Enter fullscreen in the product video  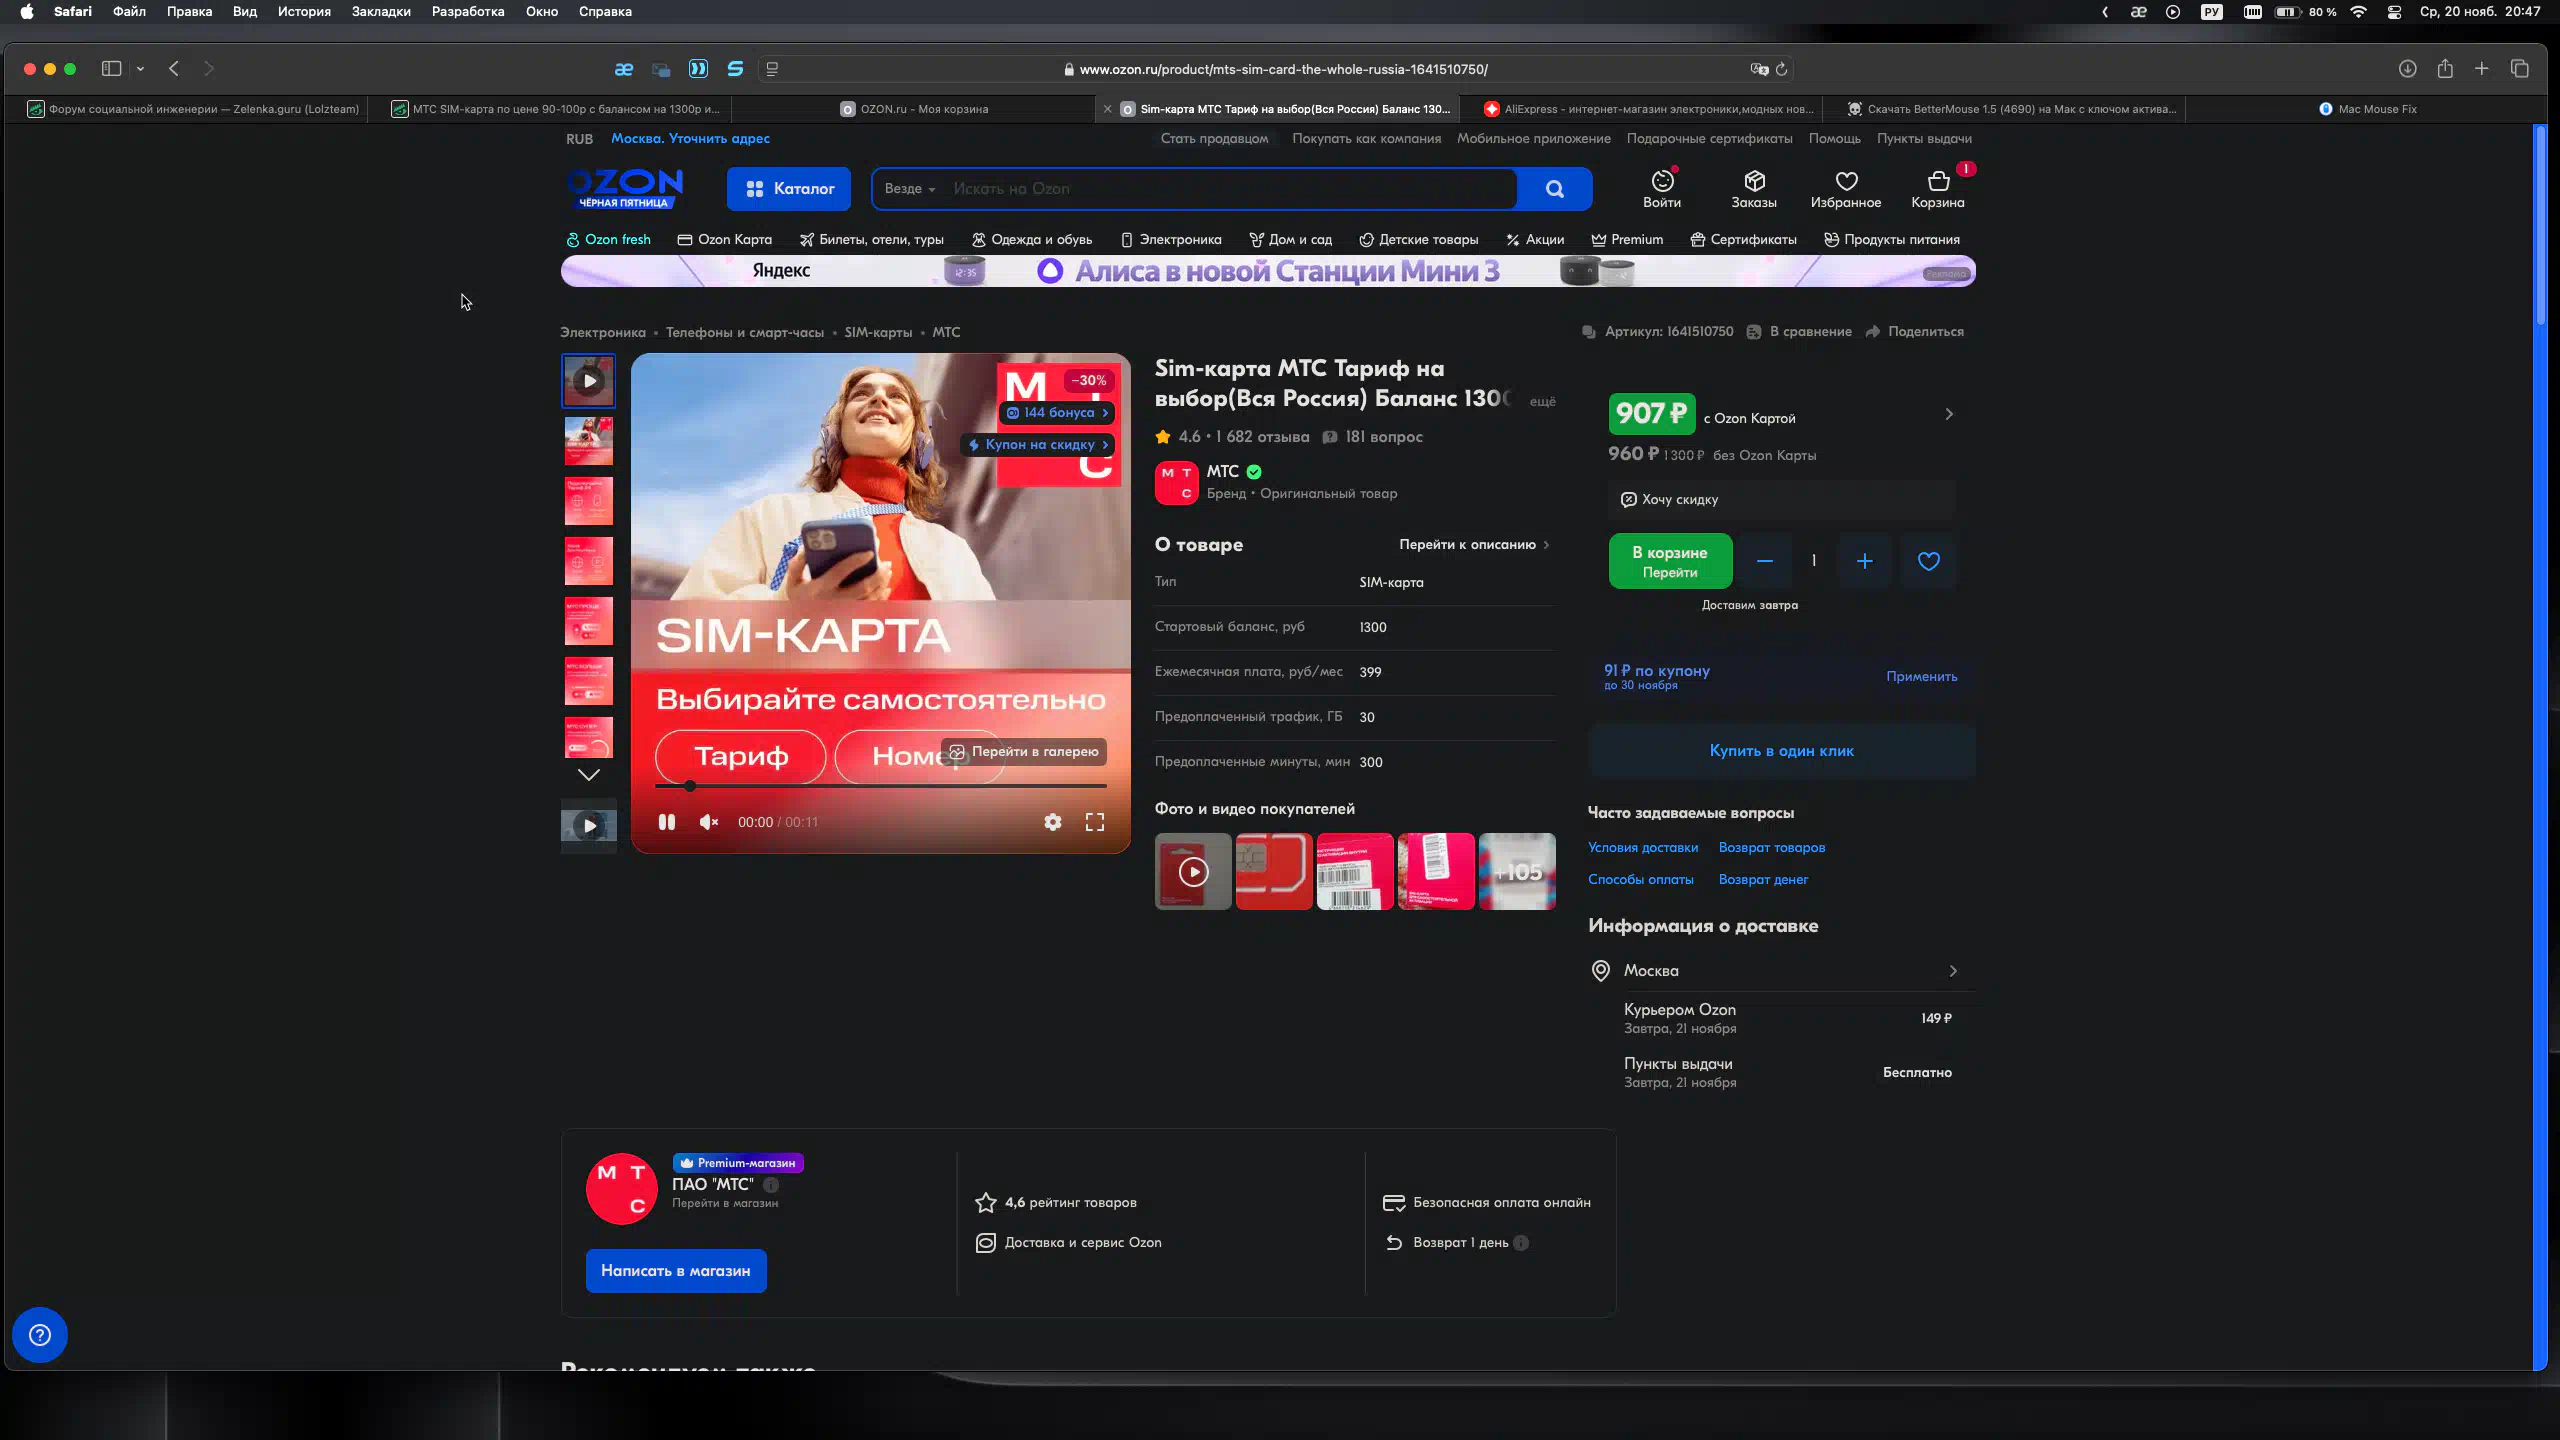coord(1095,822)
